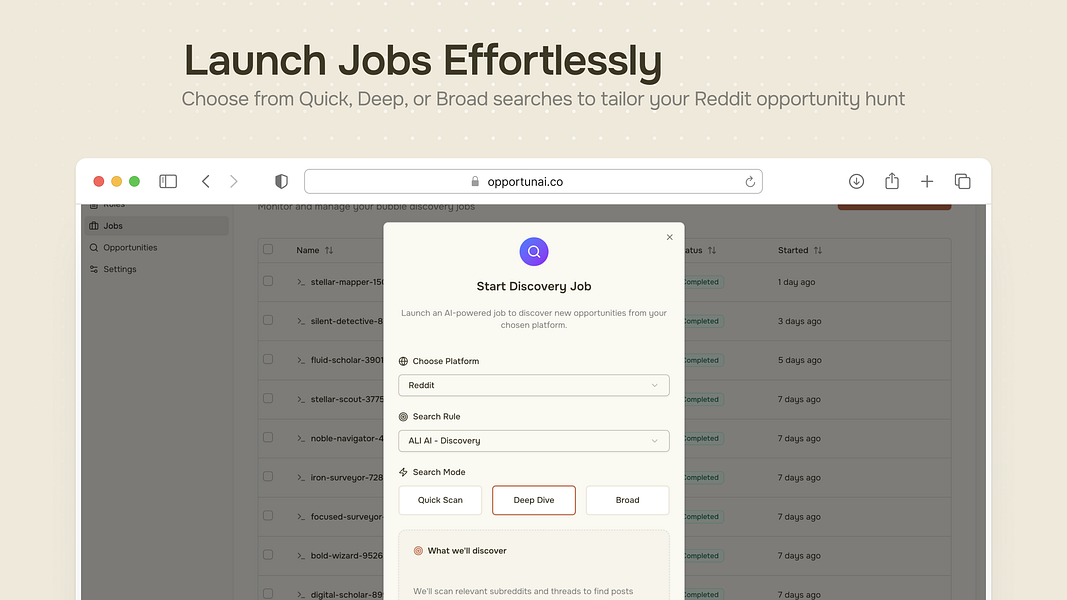Toggle the select-all checkbox in the table header
Screen dimensions: 1067x600
[268, 249]
